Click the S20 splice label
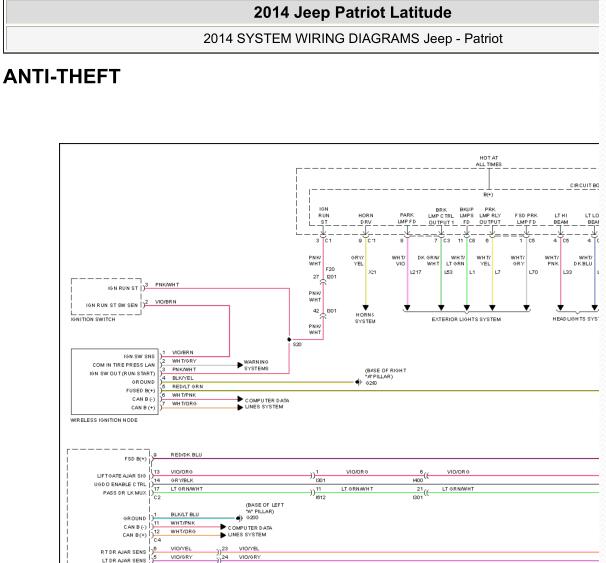Viewport: 606px width, 563px height. (297, 344)
